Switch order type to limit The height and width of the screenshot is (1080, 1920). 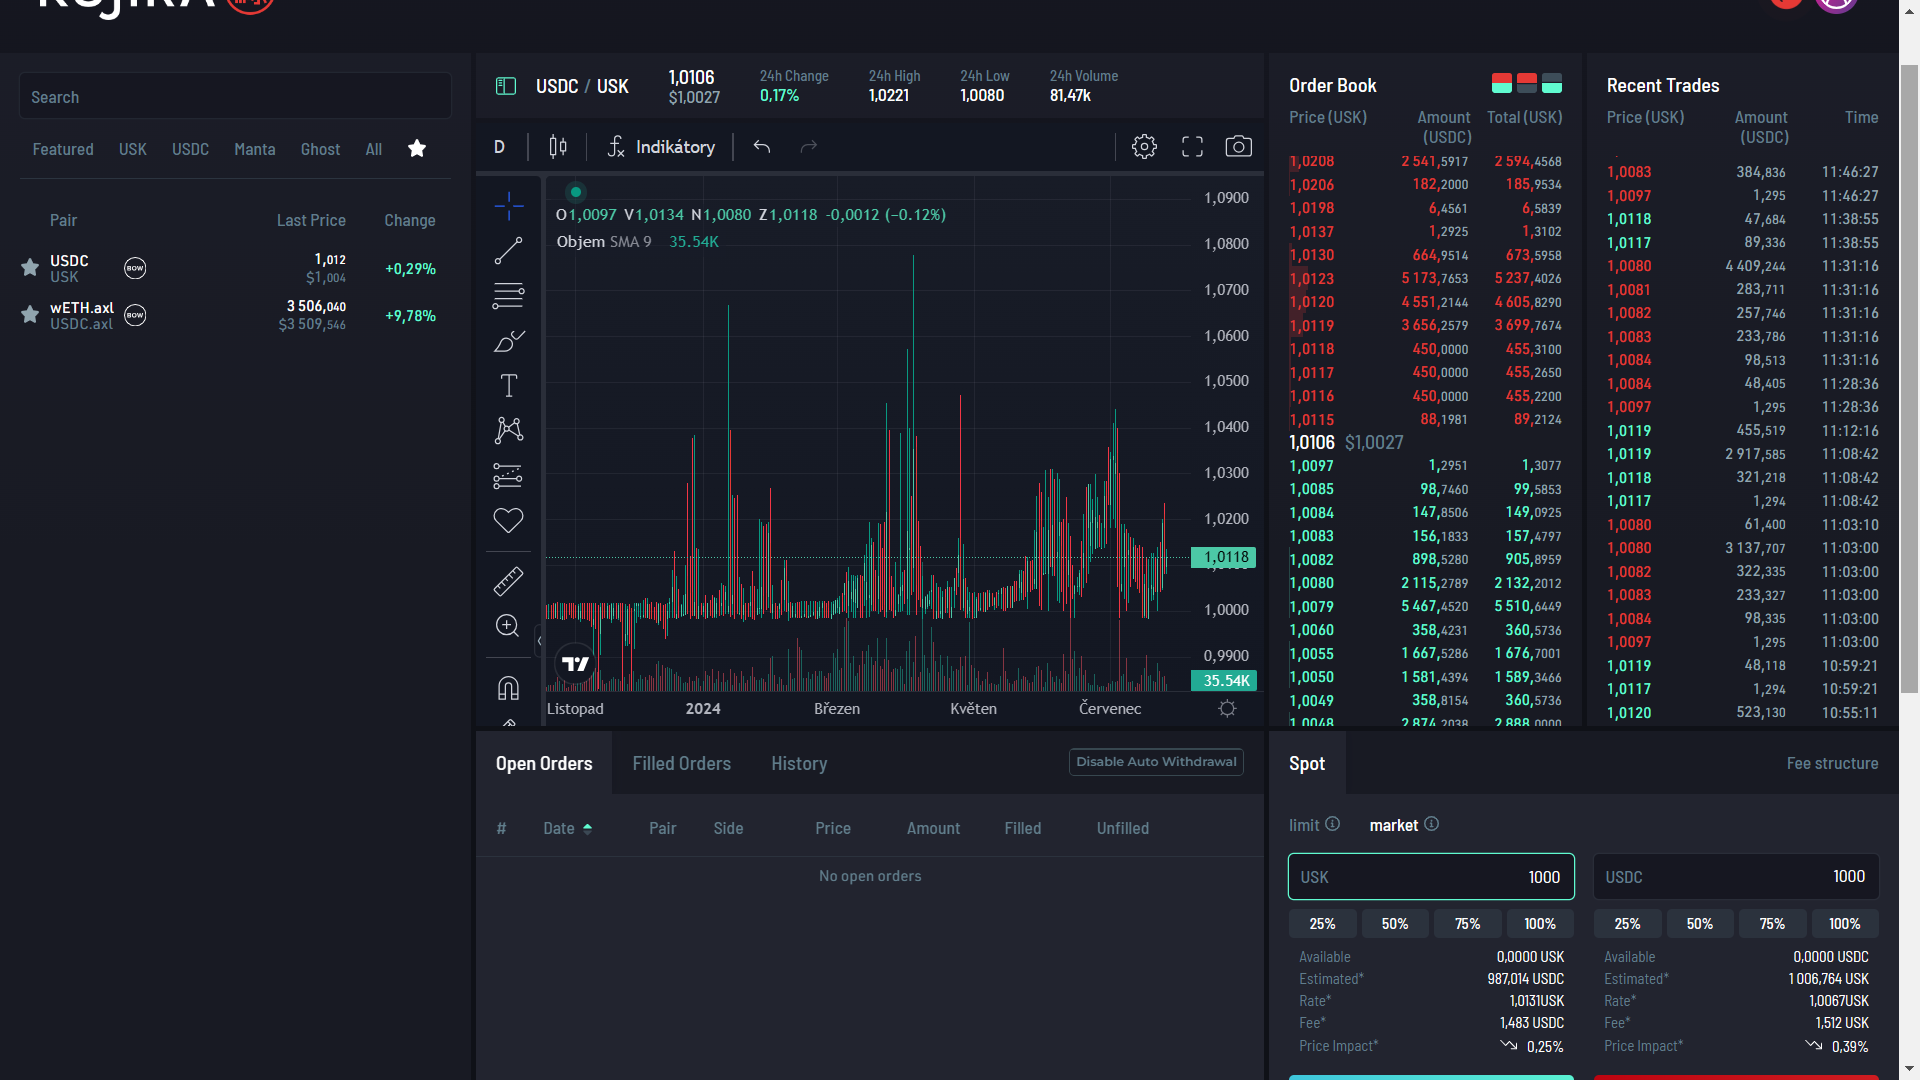[1304, 825]
